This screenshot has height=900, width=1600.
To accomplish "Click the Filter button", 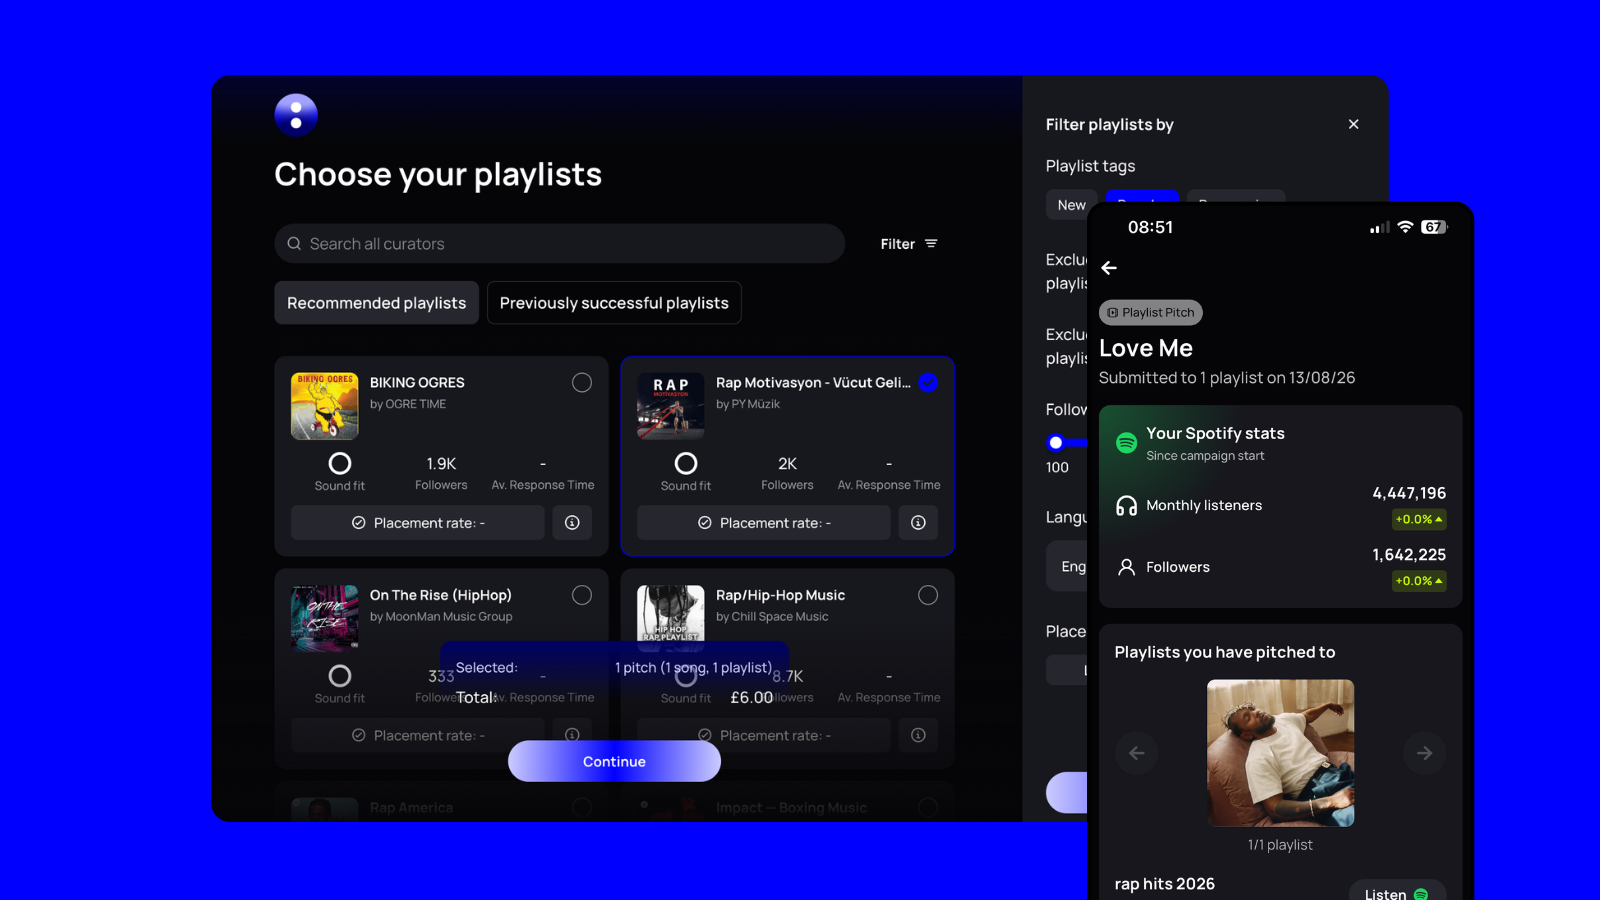I will (x=909, y=244).
